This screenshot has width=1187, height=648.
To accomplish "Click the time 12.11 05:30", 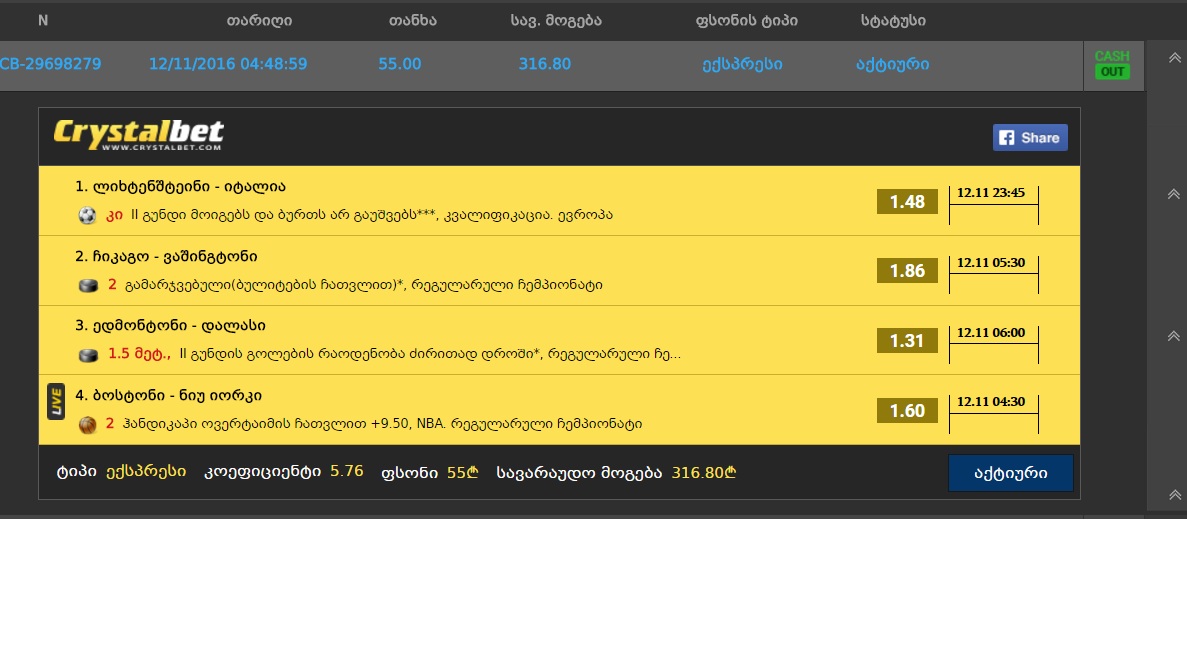I will [x=990, y=263].
